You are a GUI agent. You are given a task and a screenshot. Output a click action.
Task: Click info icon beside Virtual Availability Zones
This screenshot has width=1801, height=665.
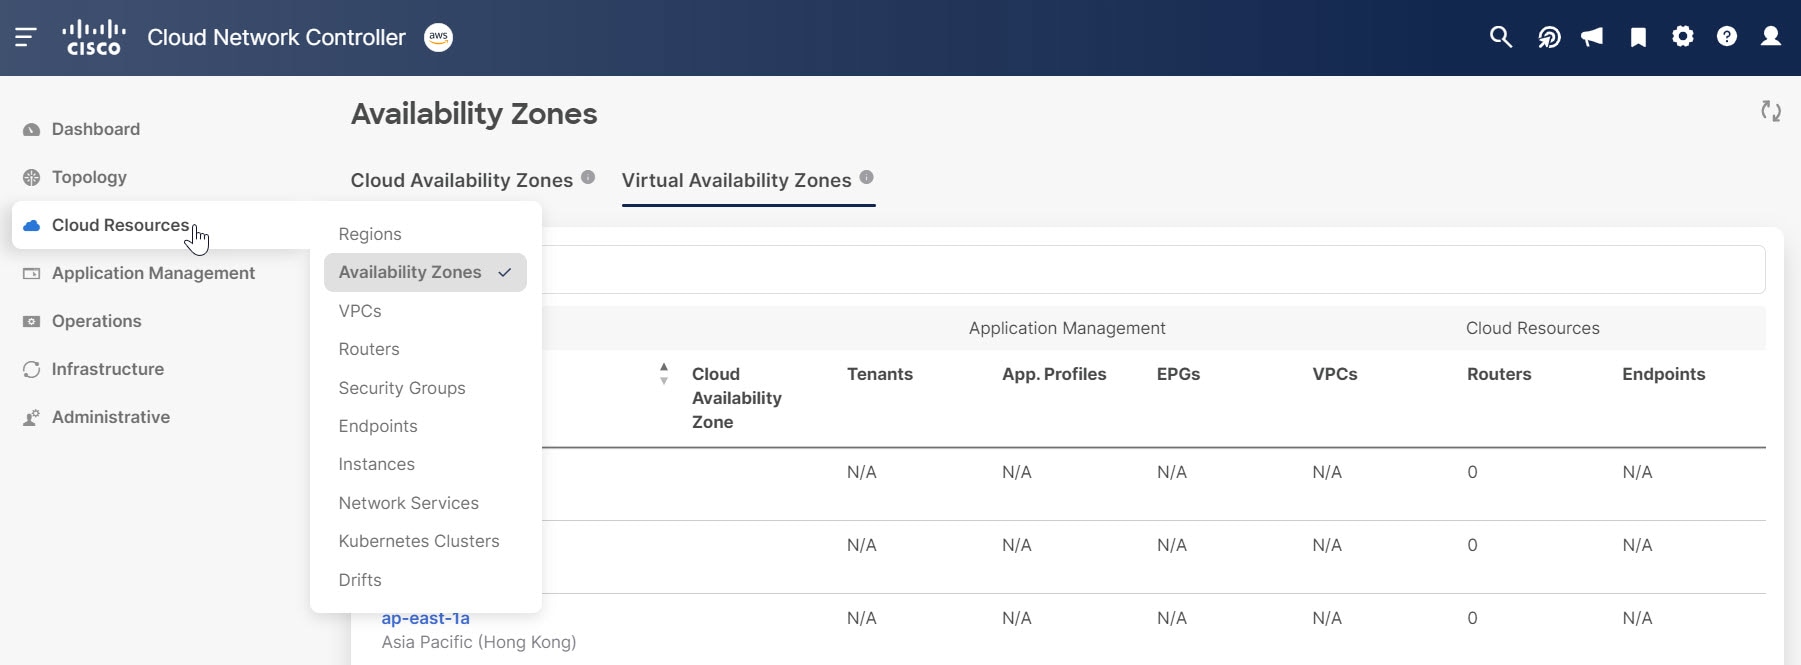pyautogui.click(x=867, y=177)
